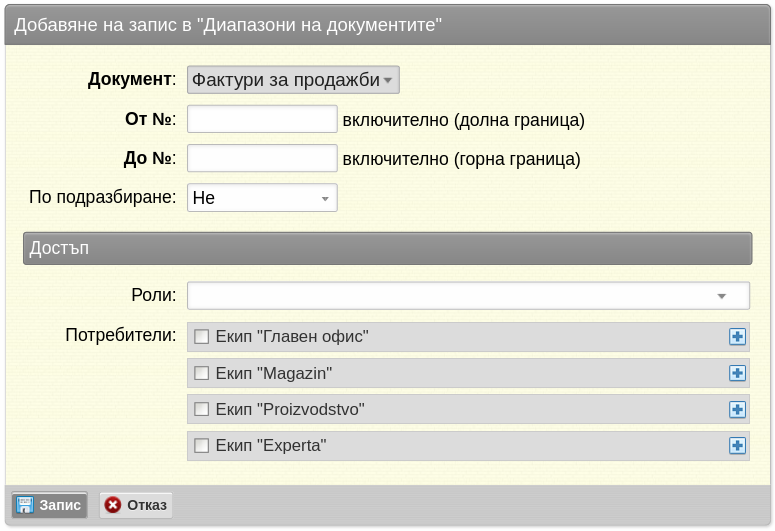Viewport: 775px width, 531px height.
Task: Open the Роли dropdown arrow
Action: click(721, 296)
